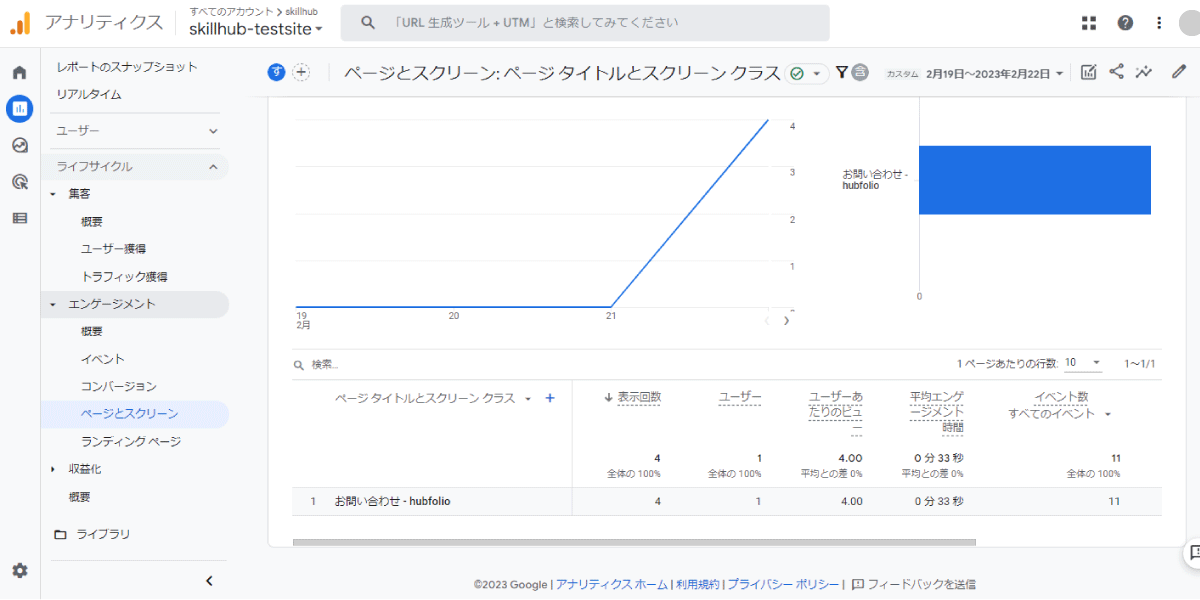Open リアルタイム report
The width and height of the screenshot is (1200, 600).
(x=89, y=94)
